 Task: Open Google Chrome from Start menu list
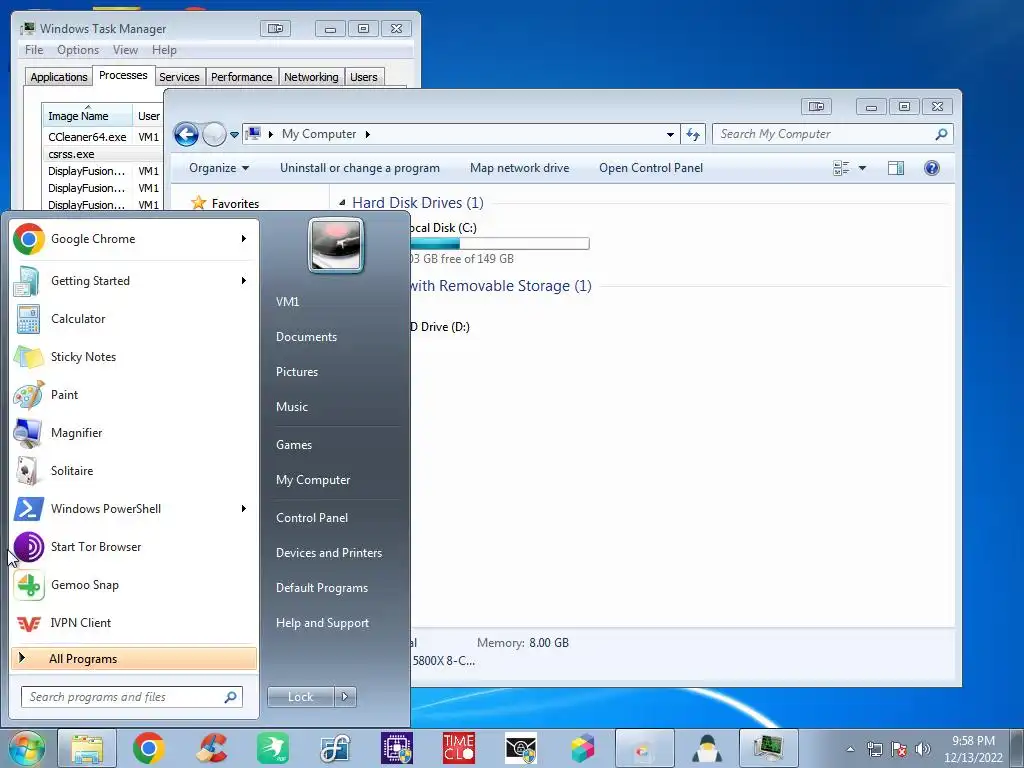134,239
